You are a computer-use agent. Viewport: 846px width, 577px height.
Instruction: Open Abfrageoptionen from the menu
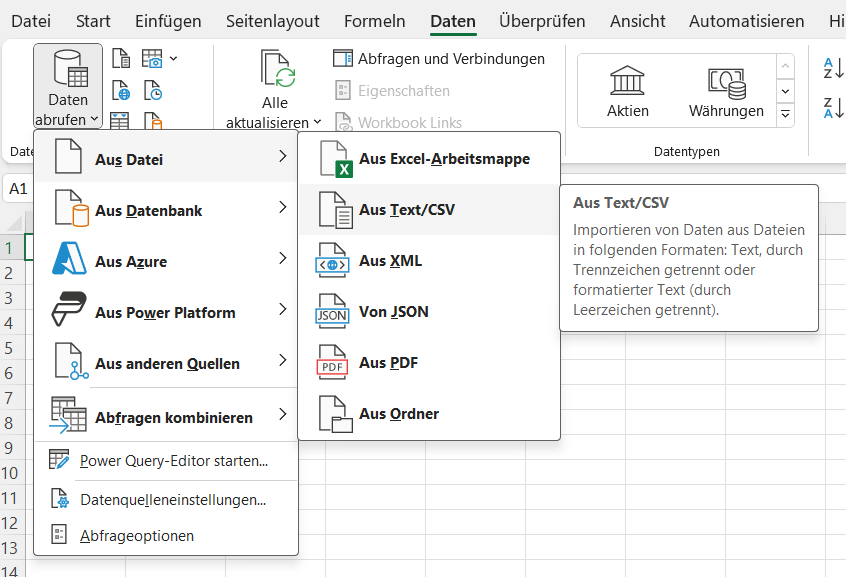click(166, 535)
